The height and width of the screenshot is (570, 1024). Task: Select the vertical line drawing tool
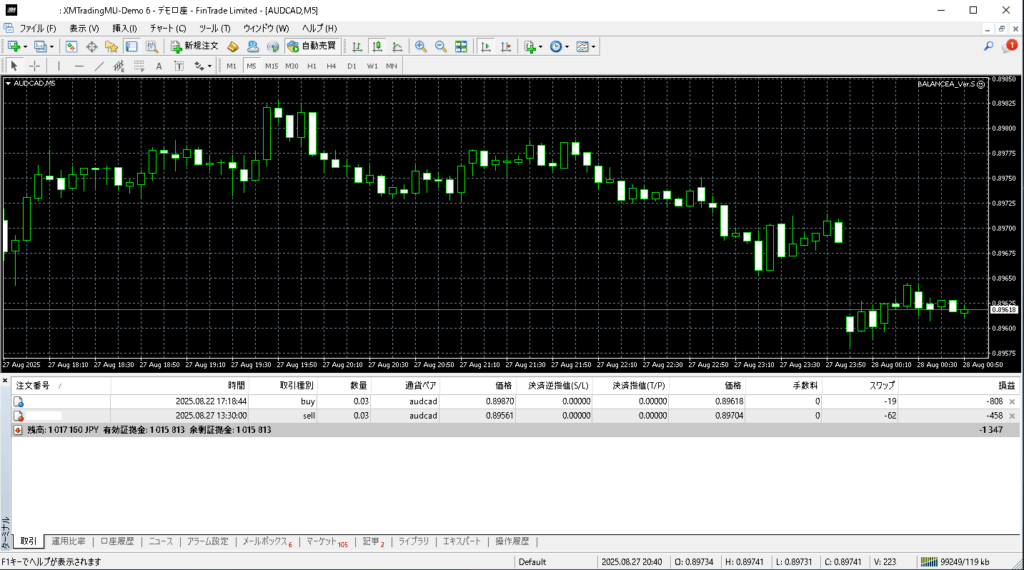59,66
